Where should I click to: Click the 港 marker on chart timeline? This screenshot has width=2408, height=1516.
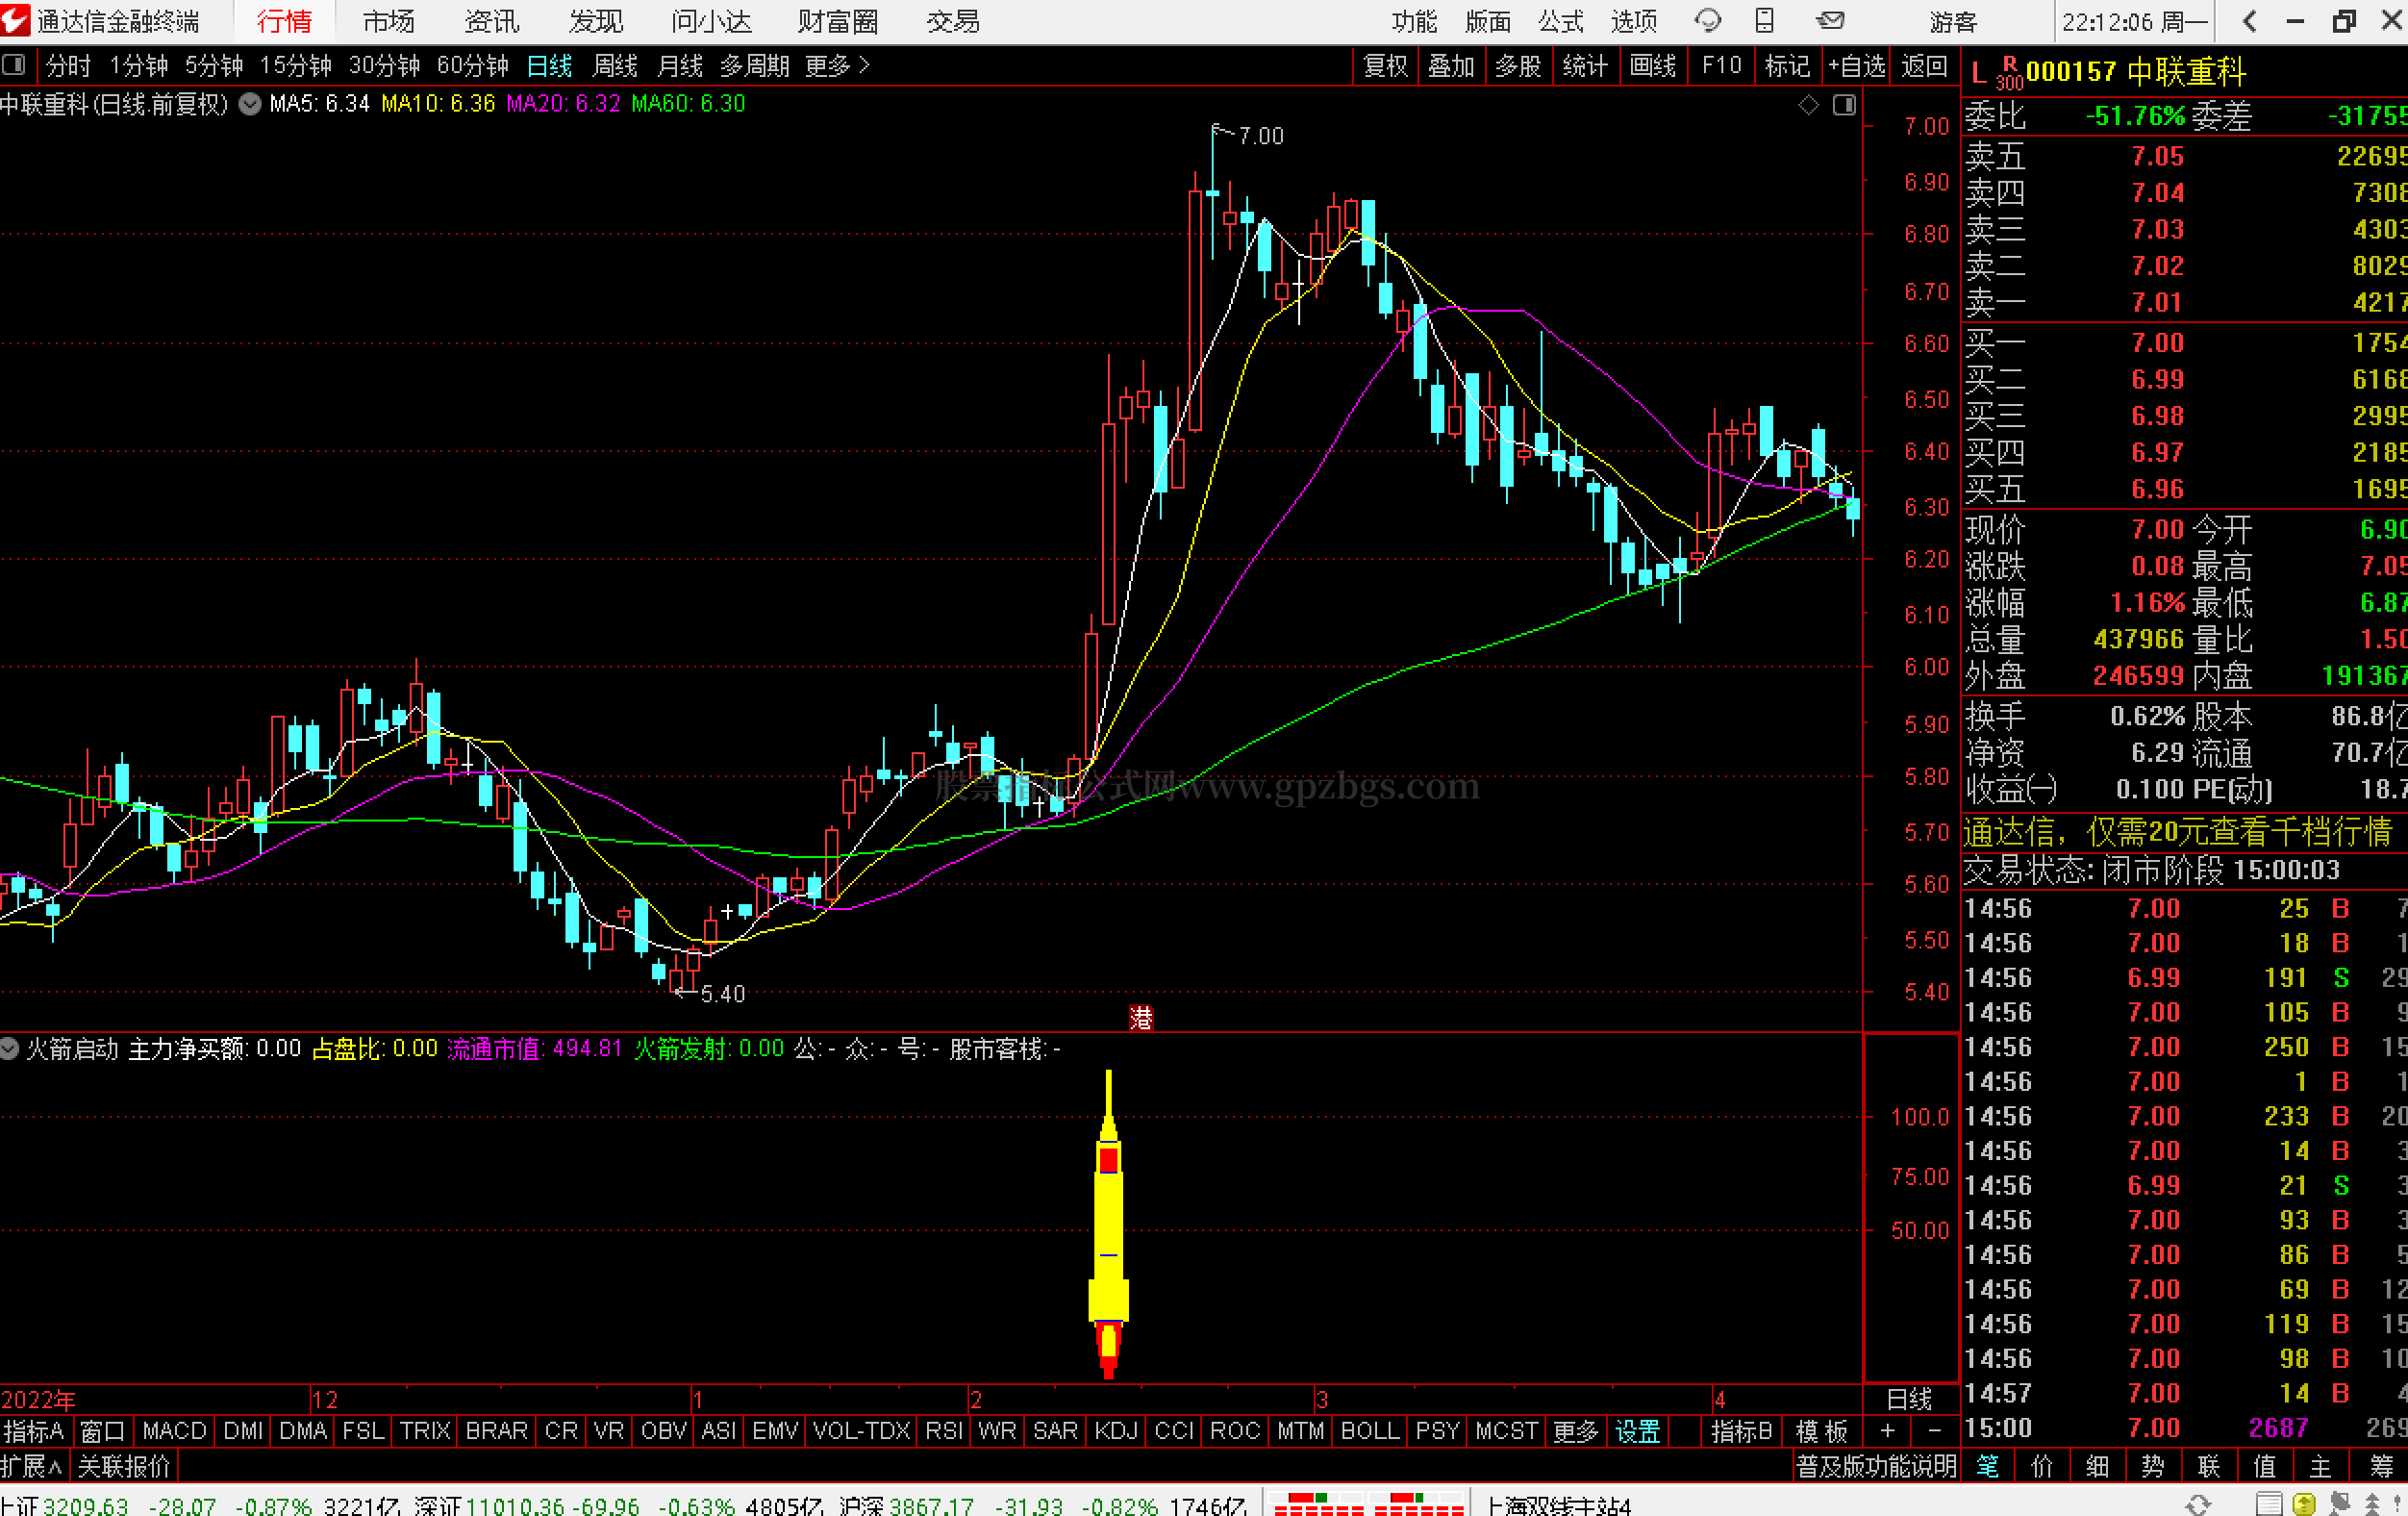tap(1141, 1017)
